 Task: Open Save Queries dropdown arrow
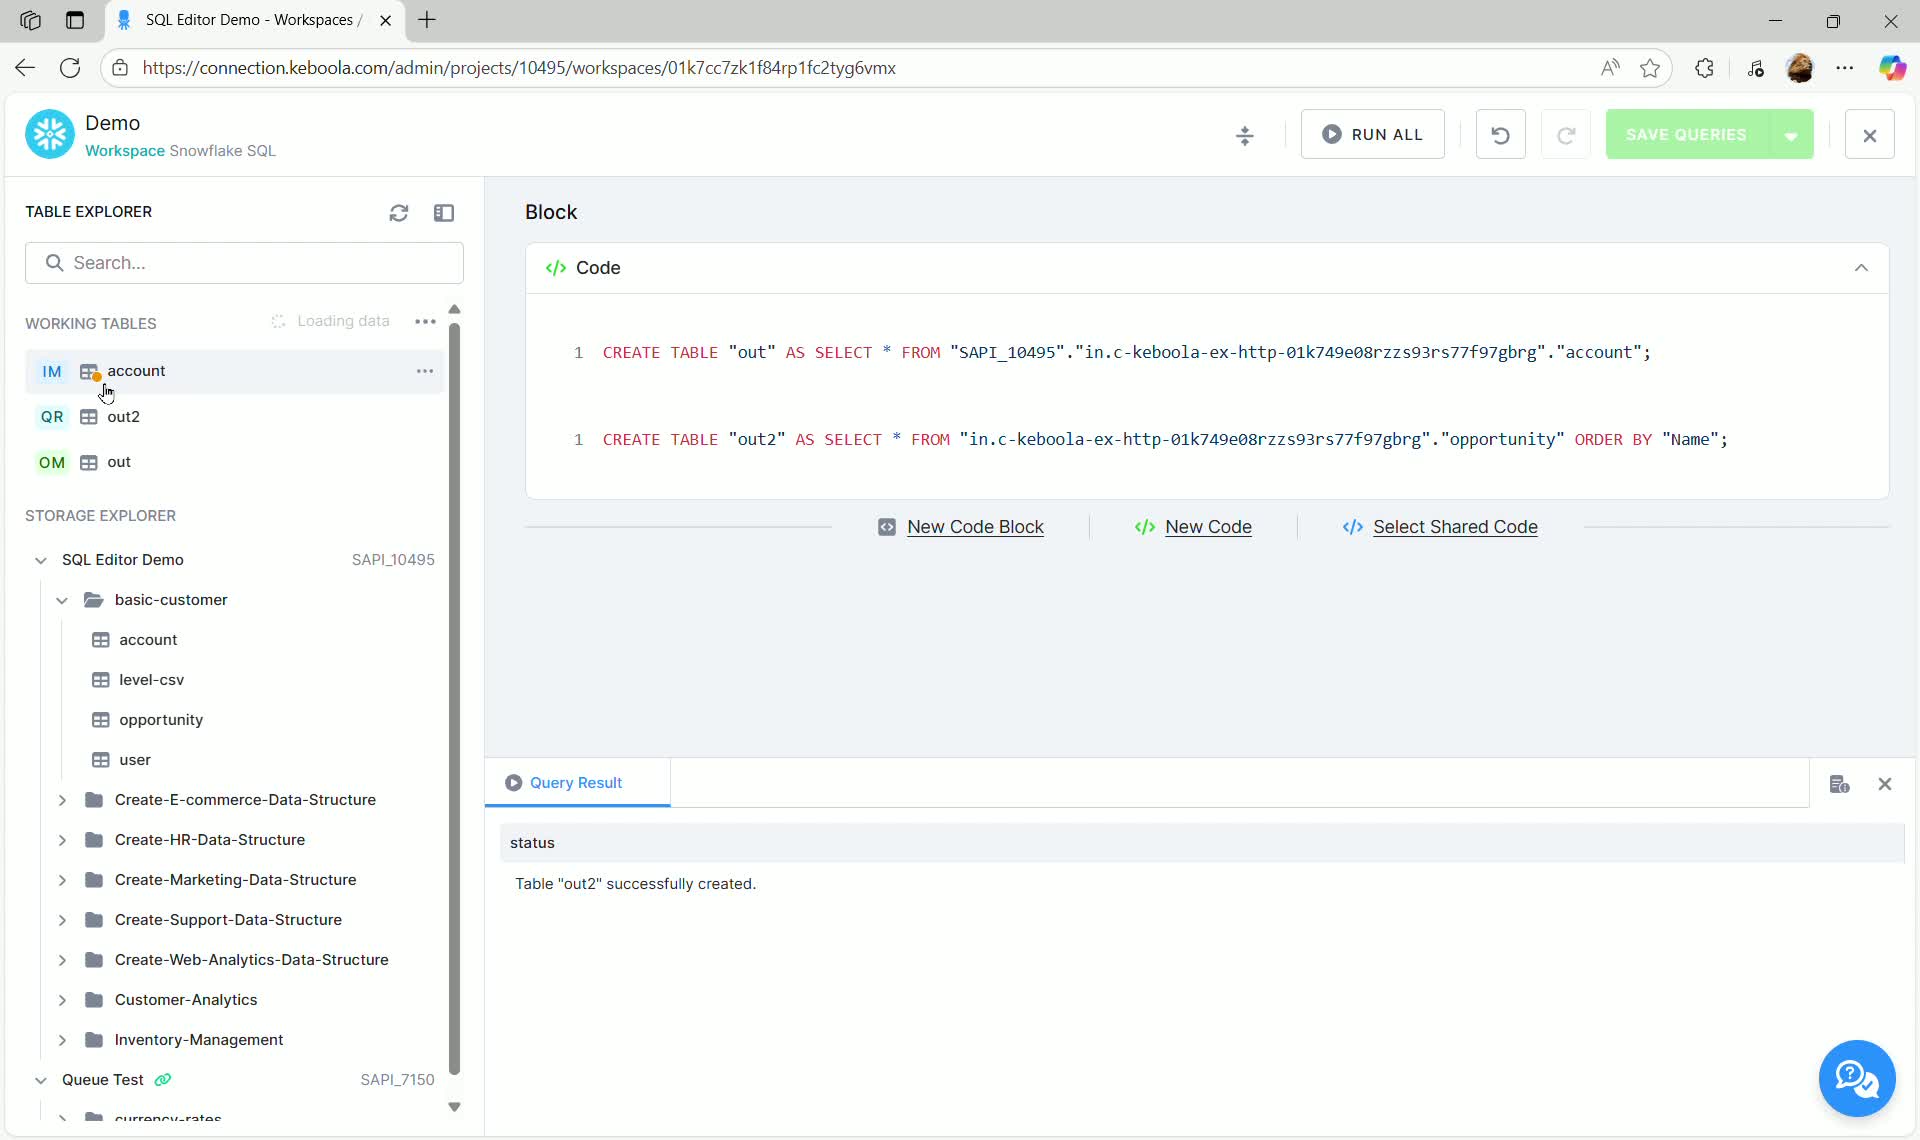point(1791,135)
